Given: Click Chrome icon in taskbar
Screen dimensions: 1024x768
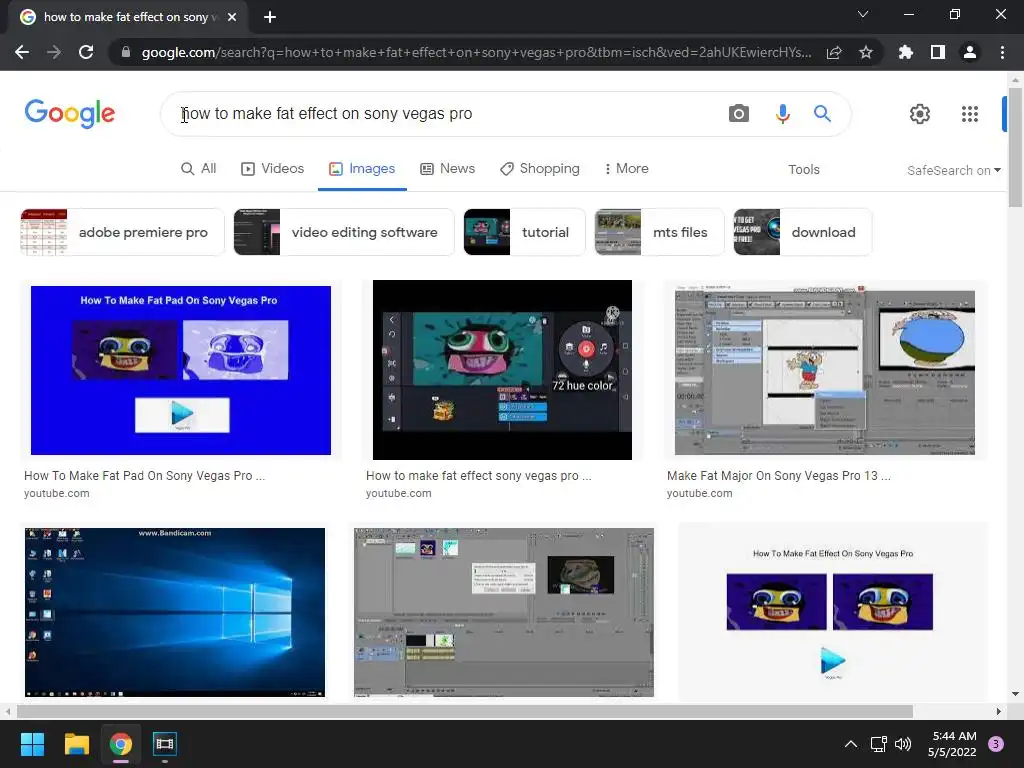Looking at the screenshot, I should point(121,744).
